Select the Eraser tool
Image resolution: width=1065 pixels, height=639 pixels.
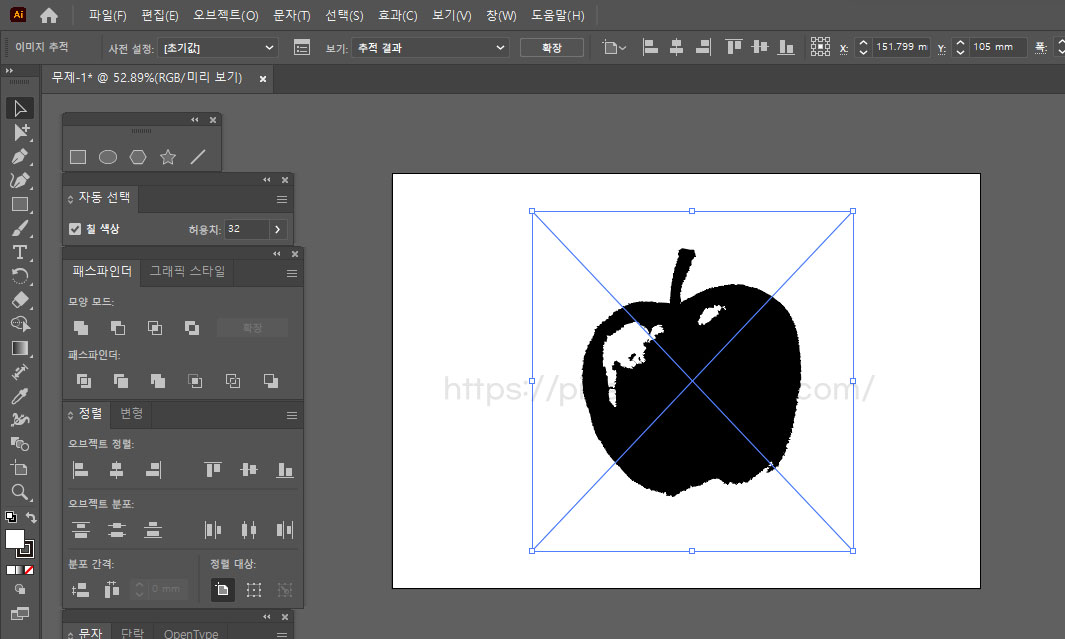click(x=20, y=300)
